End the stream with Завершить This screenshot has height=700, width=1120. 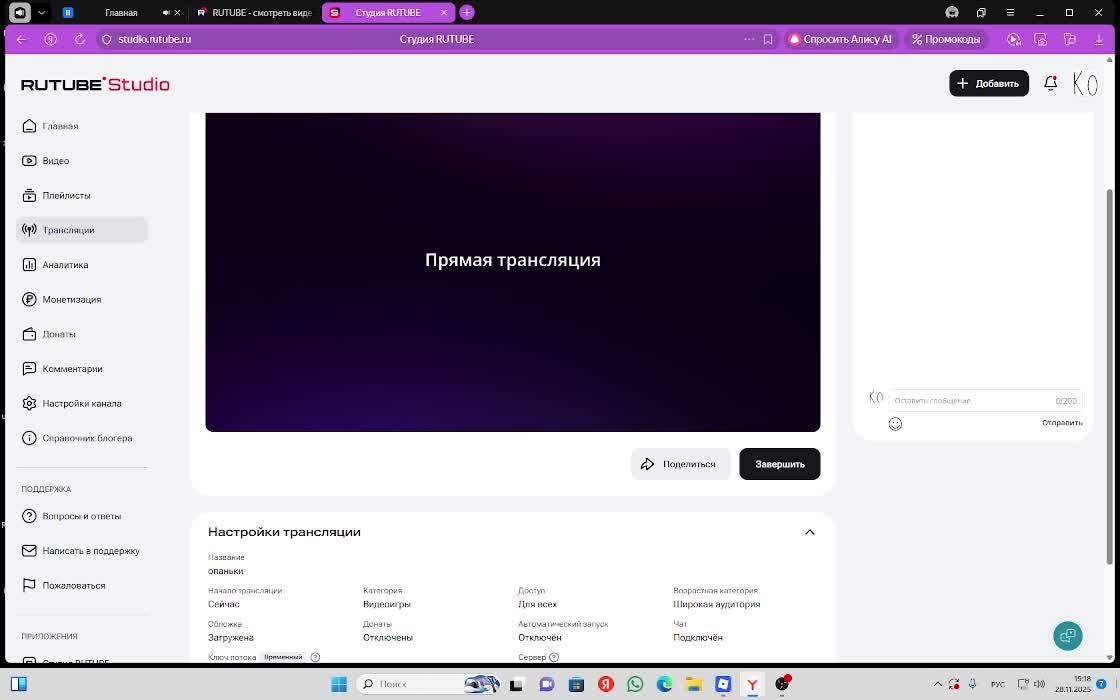coord(779,464)
